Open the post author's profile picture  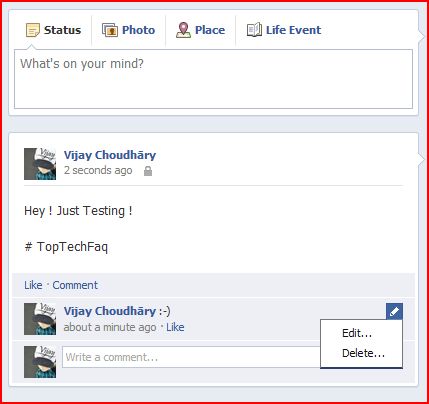pyautogui.click(x=40, y=164)
